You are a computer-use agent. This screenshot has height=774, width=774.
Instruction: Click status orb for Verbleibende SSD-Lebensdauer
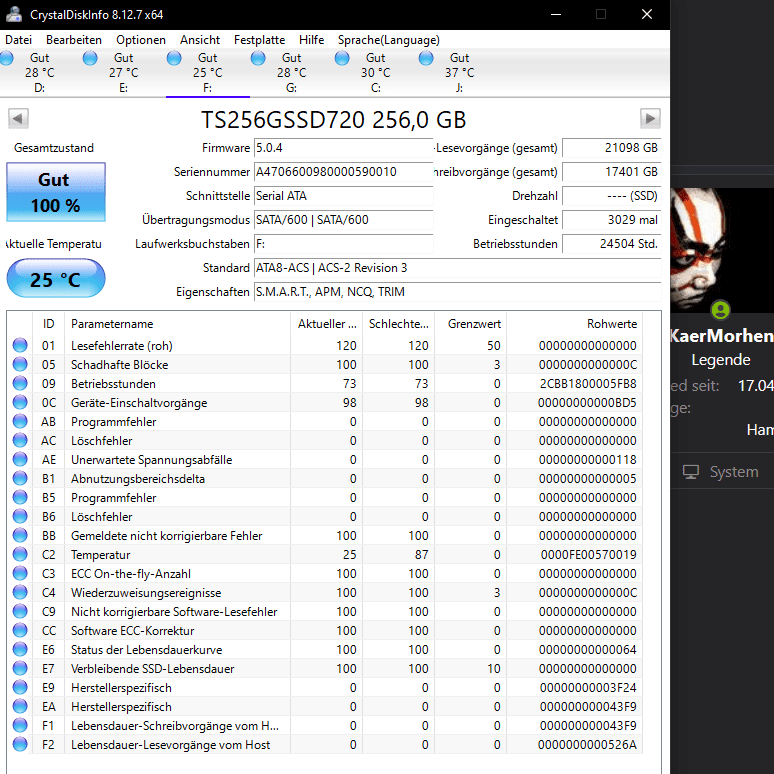point(20,668)
